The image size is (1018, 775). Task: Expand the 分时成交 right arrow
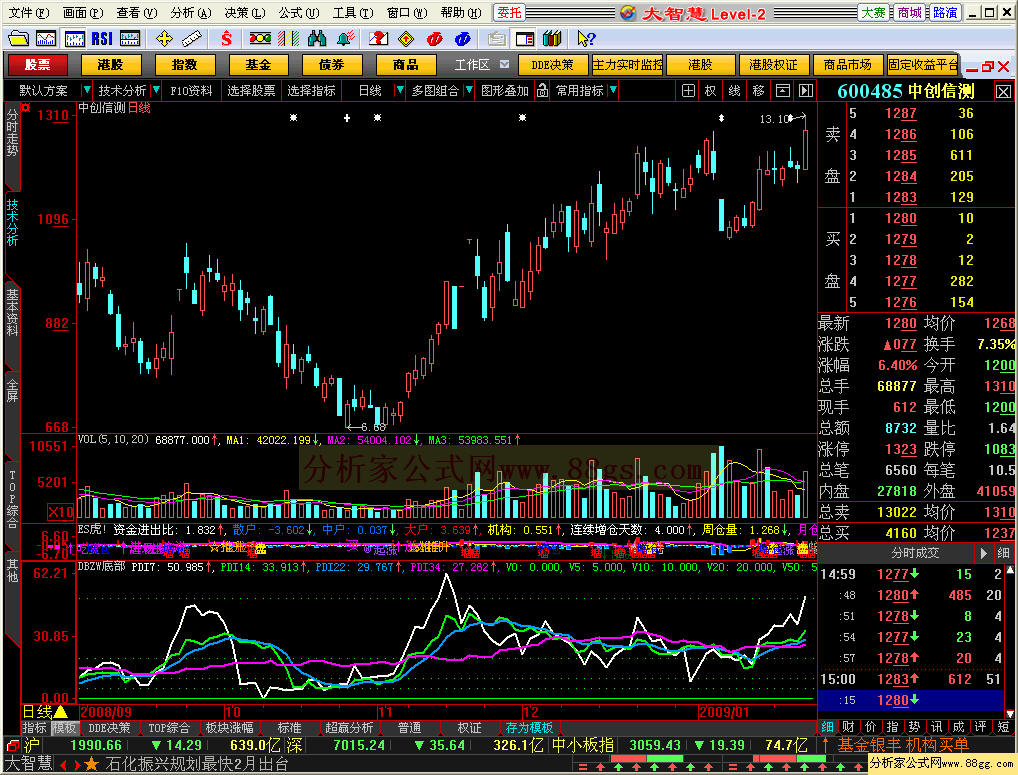[984, 553]
